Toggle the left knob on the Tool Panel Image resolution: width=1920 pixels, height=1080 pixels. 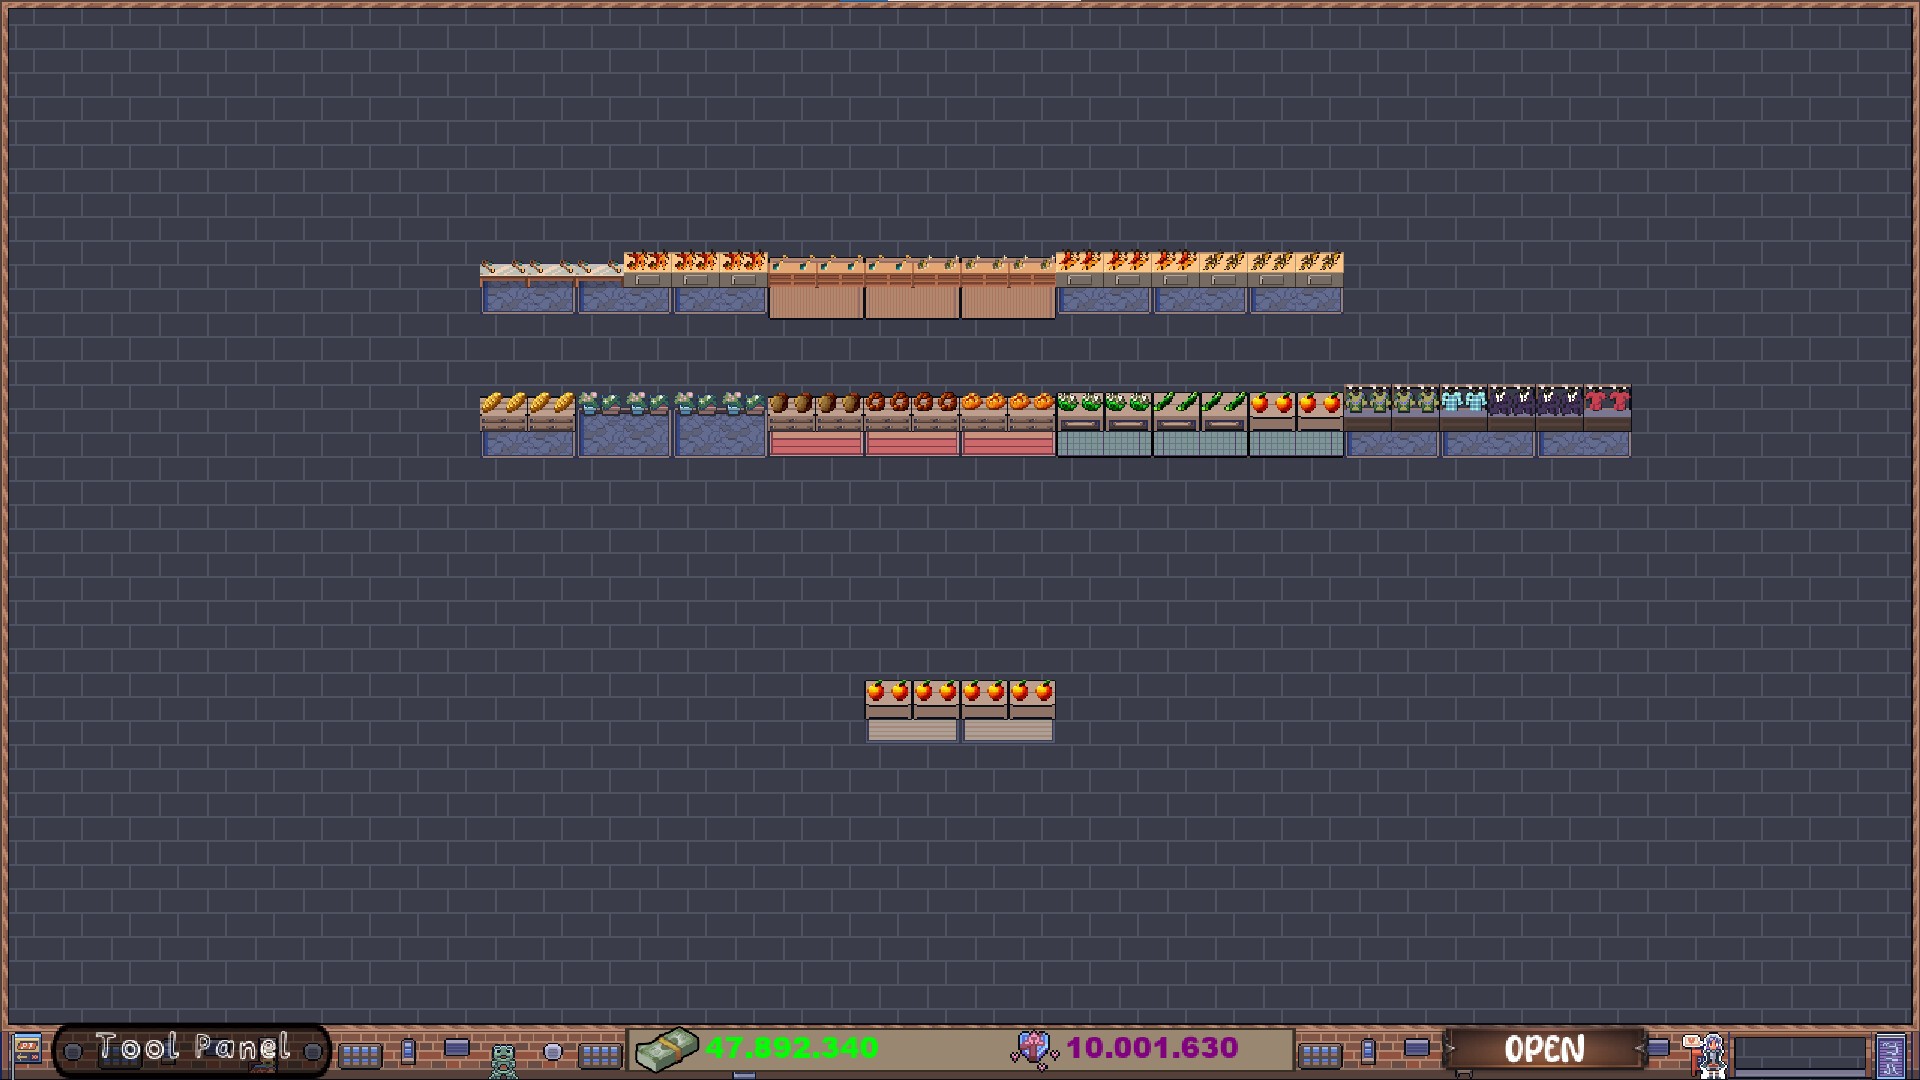(73, 1050)
